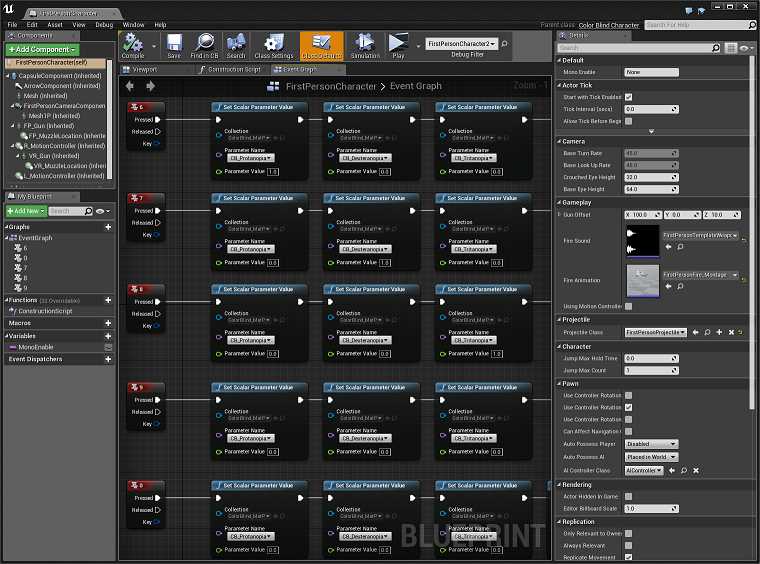Browse to AI Controller Class asset
The height and width of the screenshot is (564, 760).
click(684, 470)
